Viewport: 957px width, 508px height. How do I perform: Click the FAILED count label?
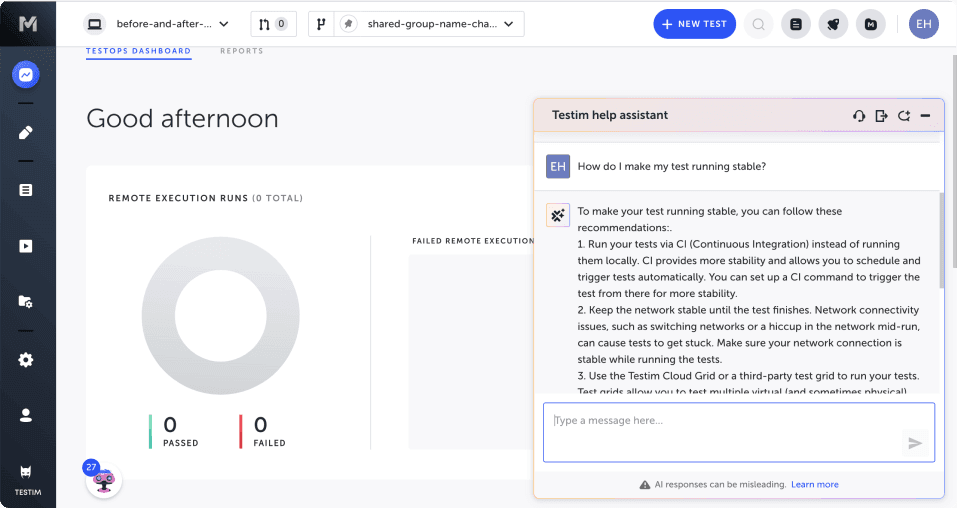click(x=270, y=443)
